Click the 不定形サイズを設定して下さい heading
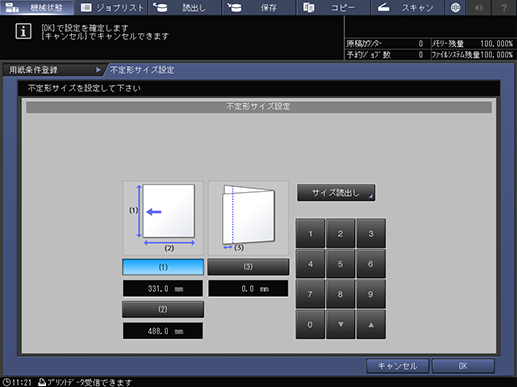Screen dimensions: 517x387 pyautogui.click(x=84, y=88)
